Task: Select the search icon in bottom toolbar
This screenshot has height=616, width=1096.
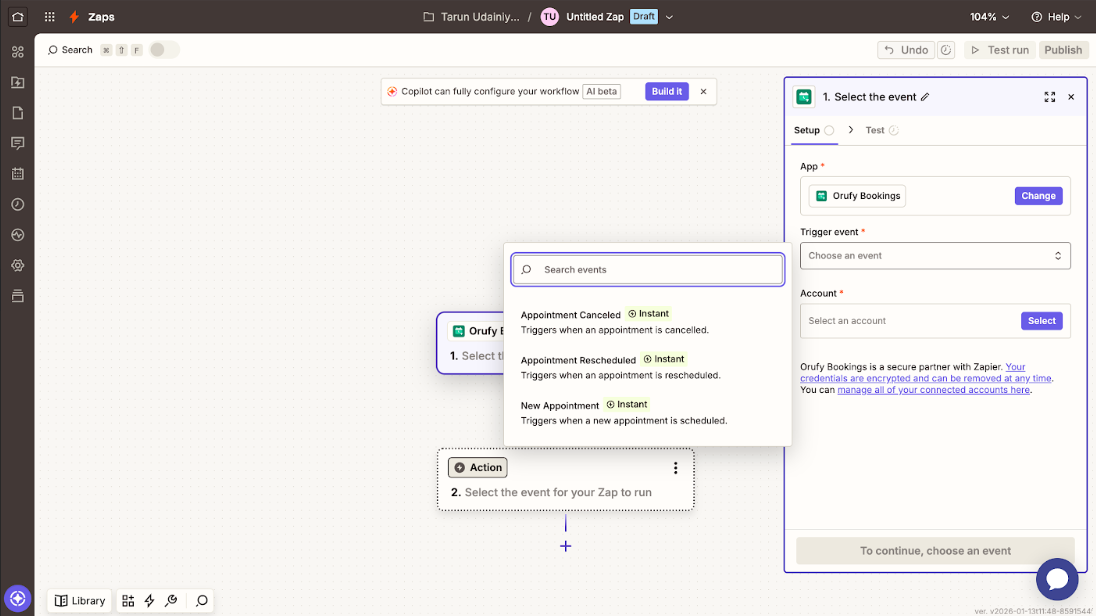Action: [201, 600]
